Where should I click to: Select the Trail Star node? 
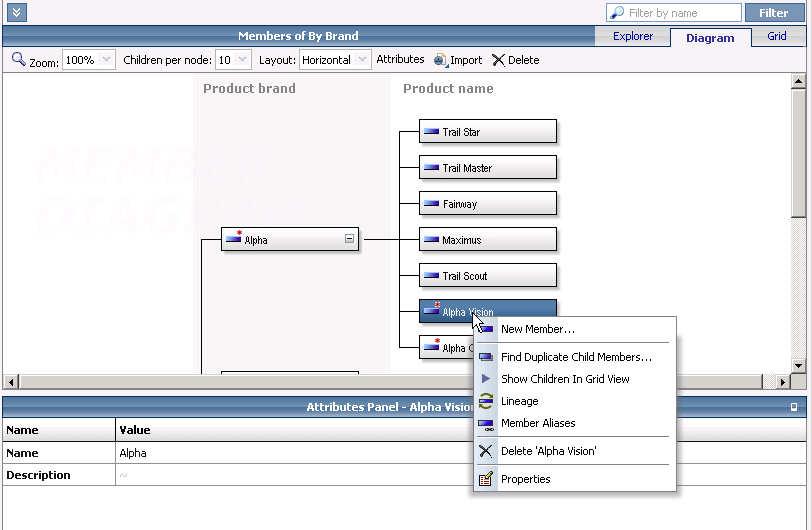click(488, 132)
